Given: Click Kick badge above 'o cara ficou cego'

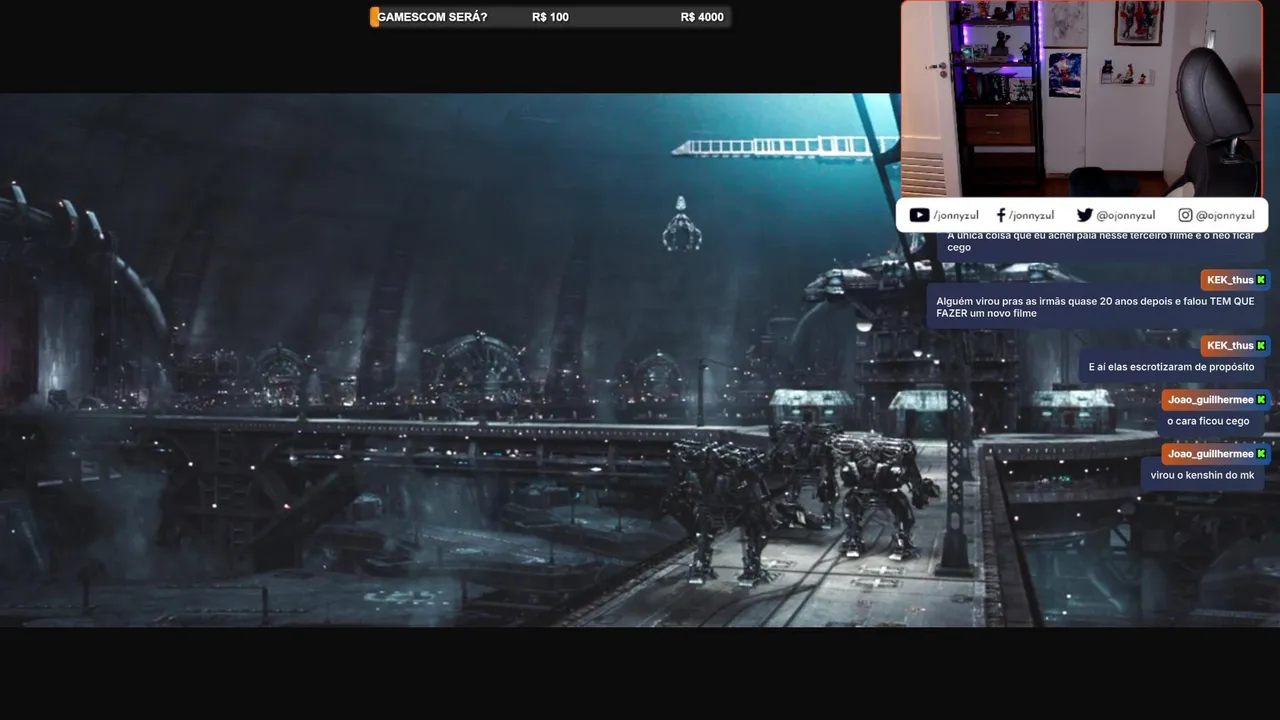Looking at the screenshot, I should (1261, 400).
